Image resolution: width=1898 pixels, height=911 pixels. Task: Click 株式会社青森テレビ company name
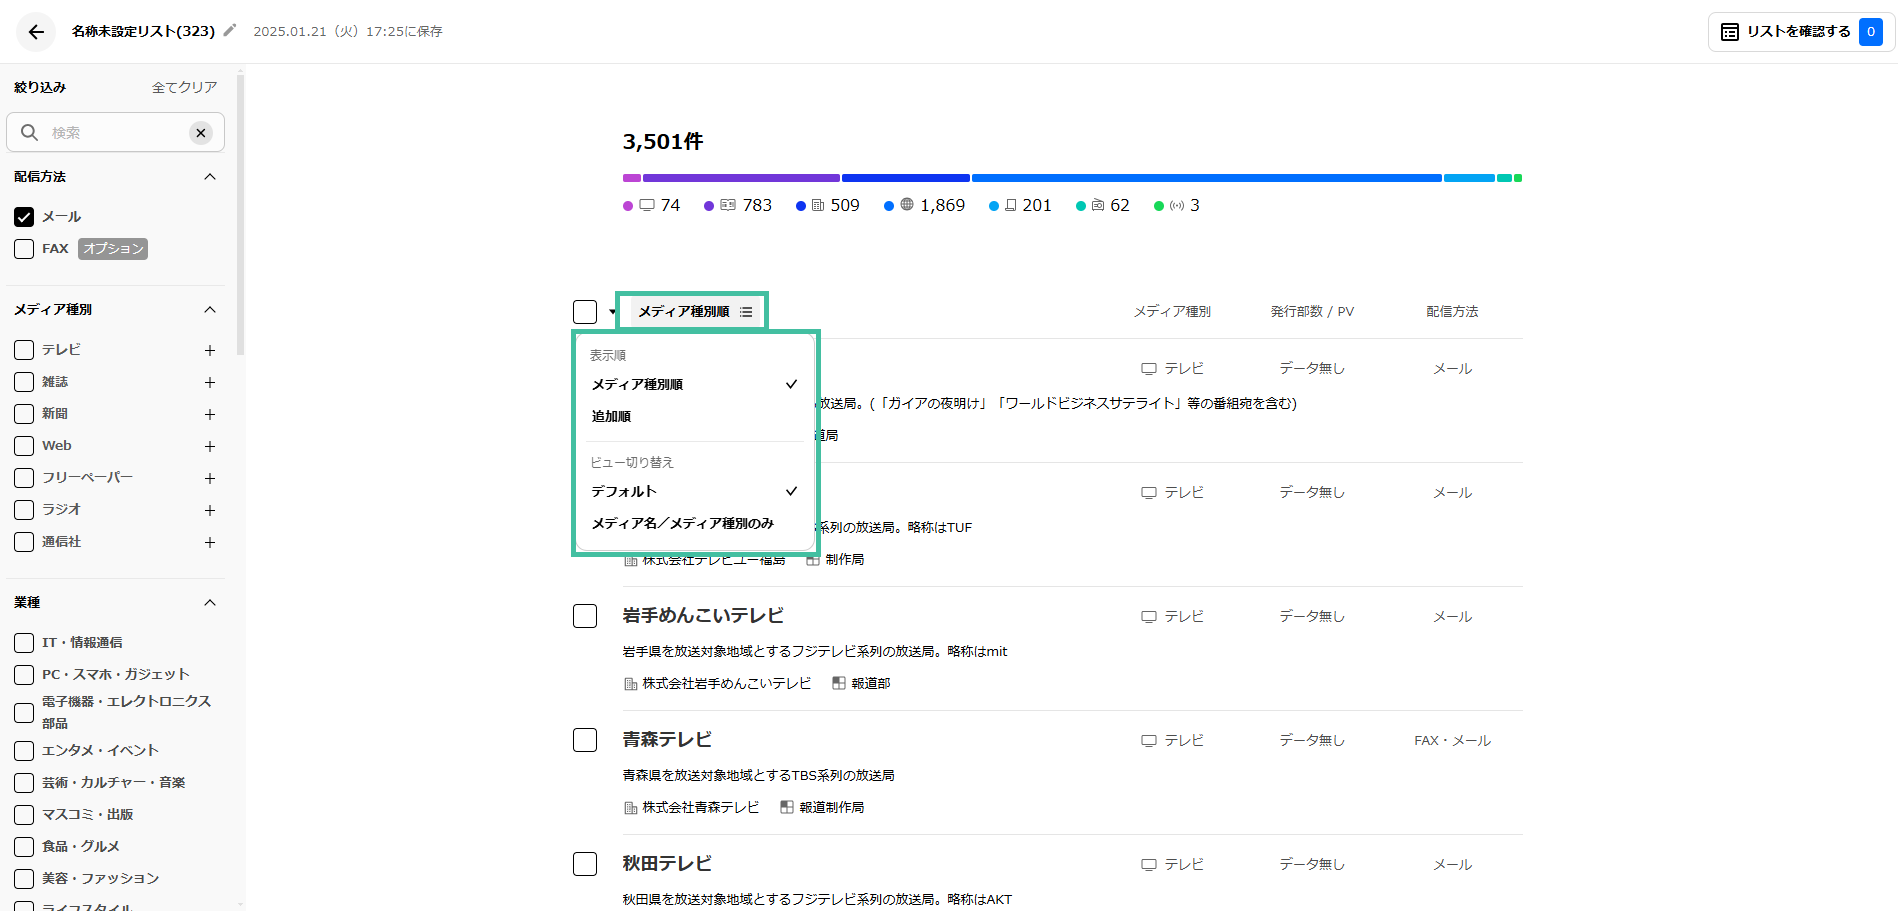click(x=700, y=807)
